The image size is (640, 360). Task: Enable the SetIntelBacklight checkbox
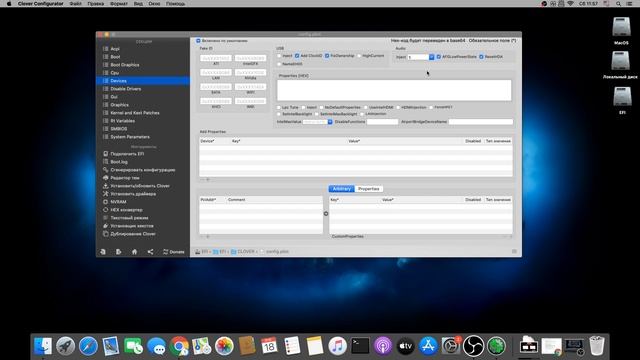(279, 114)
